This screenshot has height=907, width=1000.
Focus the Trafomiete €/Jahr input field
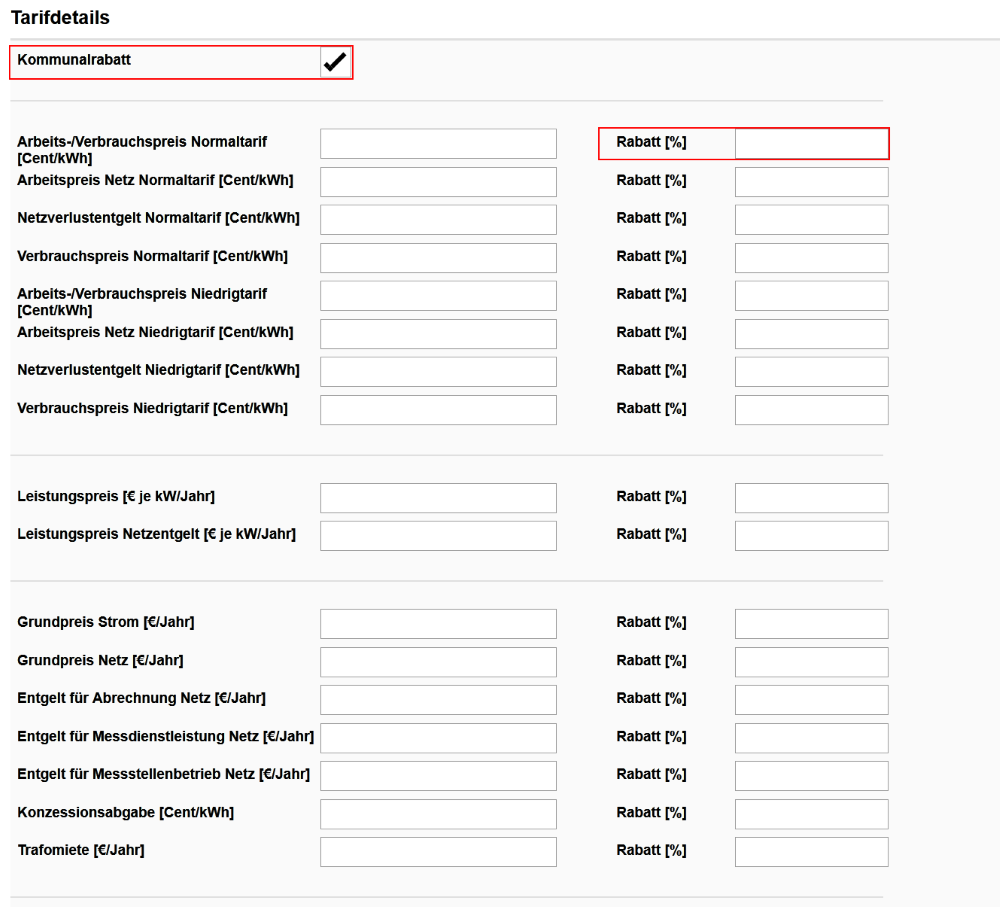coord(438,852)
